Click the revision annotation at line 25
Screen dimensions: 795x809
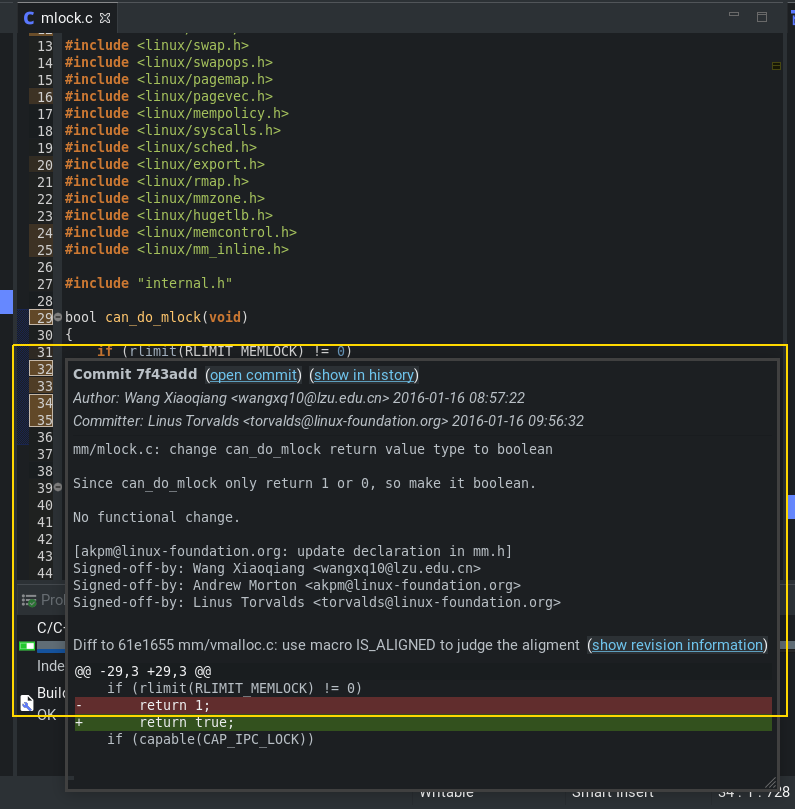pos(44,250)
